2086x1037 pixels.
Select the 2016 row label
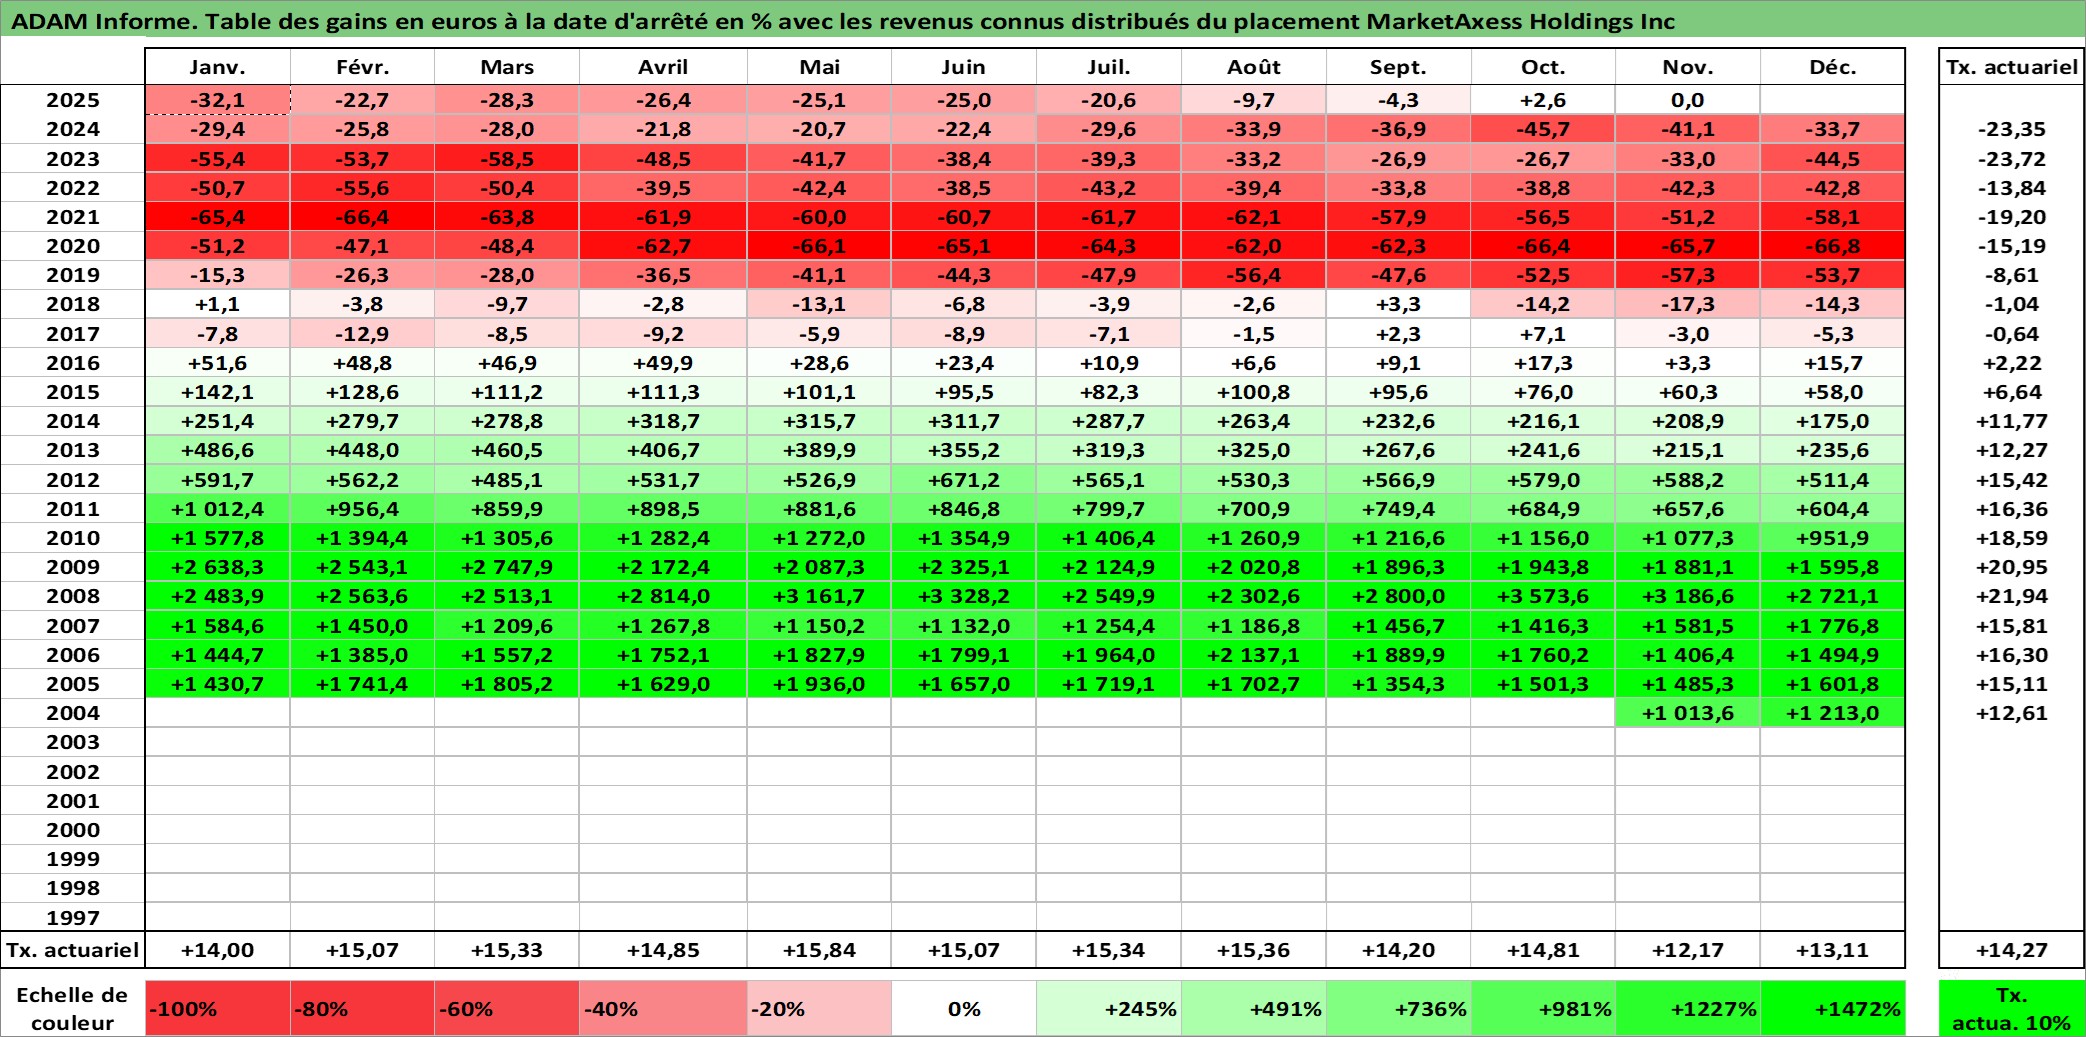[x=73, y=363]
